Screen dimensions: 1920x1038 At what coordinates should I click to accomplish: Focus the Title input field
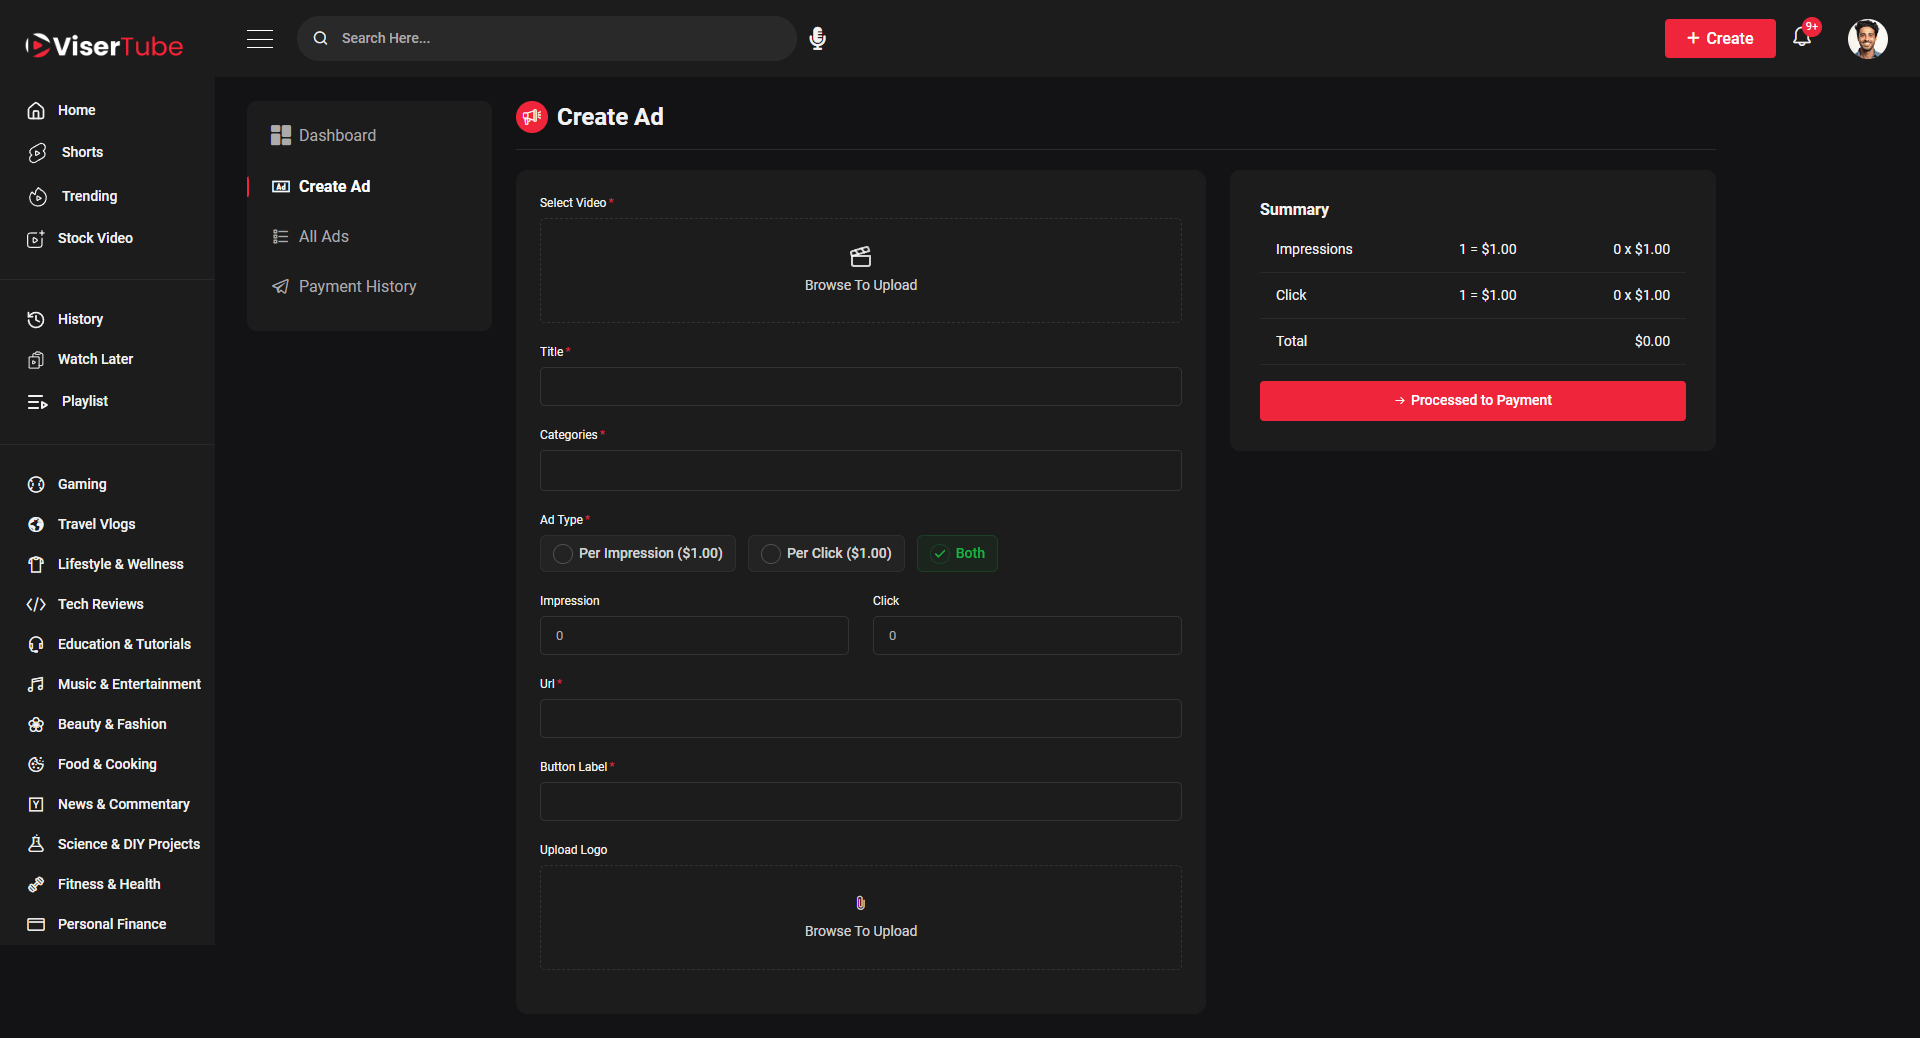(x=860, y=386)
